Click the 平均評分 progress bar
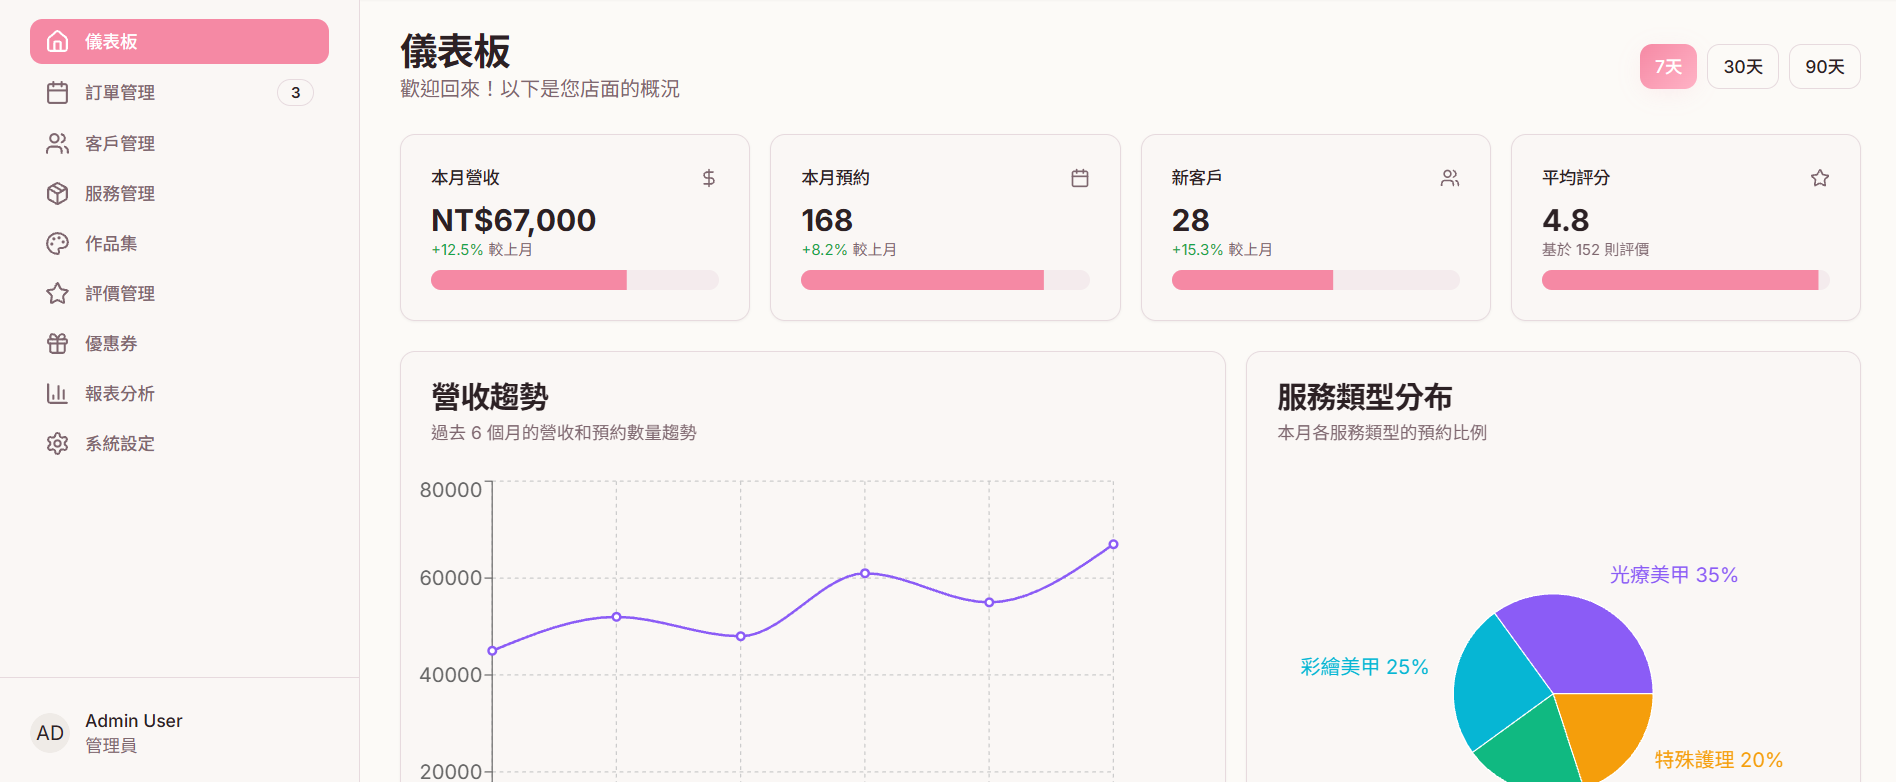This screenshot has width=1896, height=782. [x=1686, y=280]
